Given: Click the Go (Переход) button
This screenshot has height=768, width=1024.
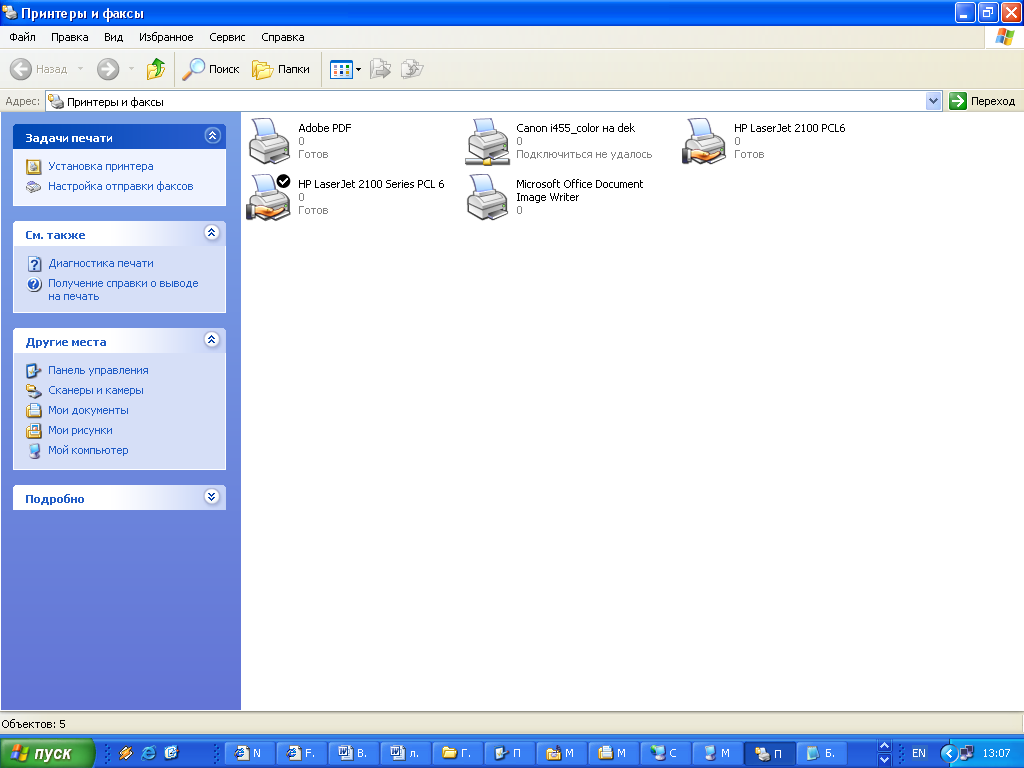Looking at the screenshot, I should point(982,101).
